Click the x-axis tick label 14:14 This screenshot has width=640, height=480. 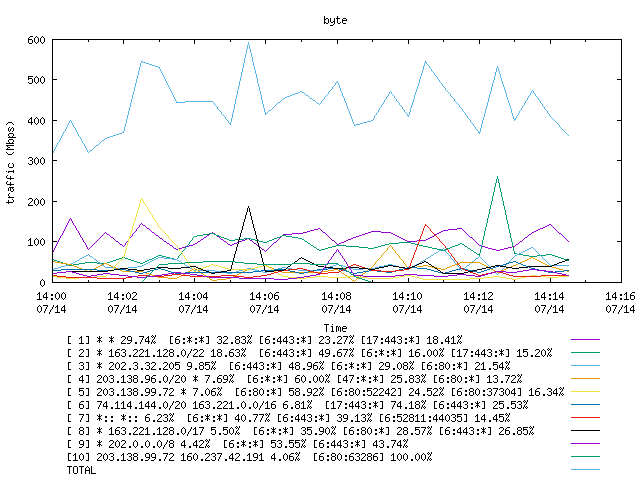pyautogui.click(x=549, y=296)
